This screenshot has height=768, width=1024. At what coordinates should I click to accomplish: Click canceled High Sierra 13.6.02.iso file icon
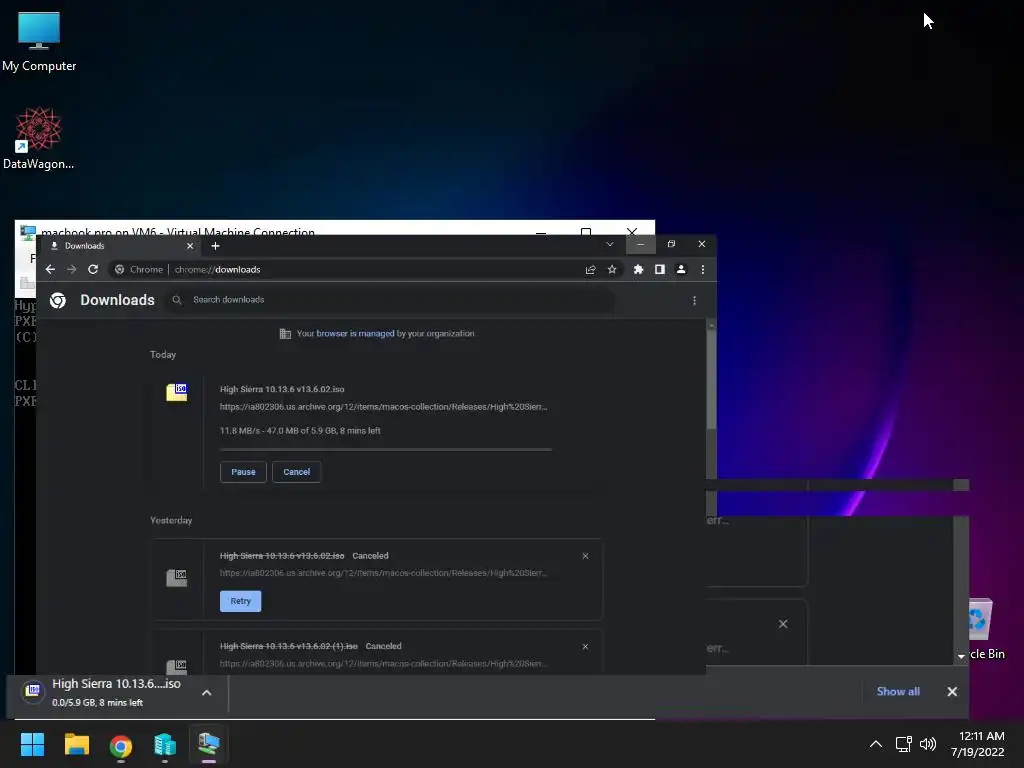176,577
